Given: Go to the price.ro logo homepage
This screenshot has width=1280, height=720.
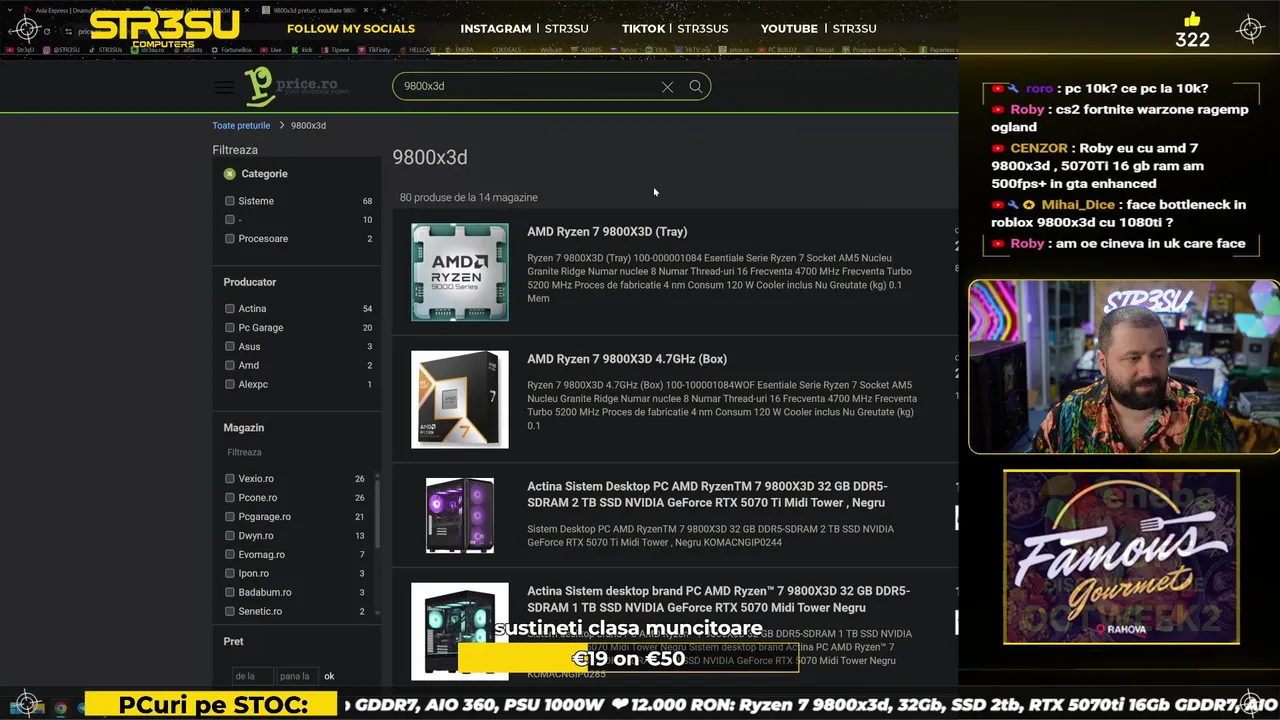Looking at the screenshot, I should click(297, 87).
